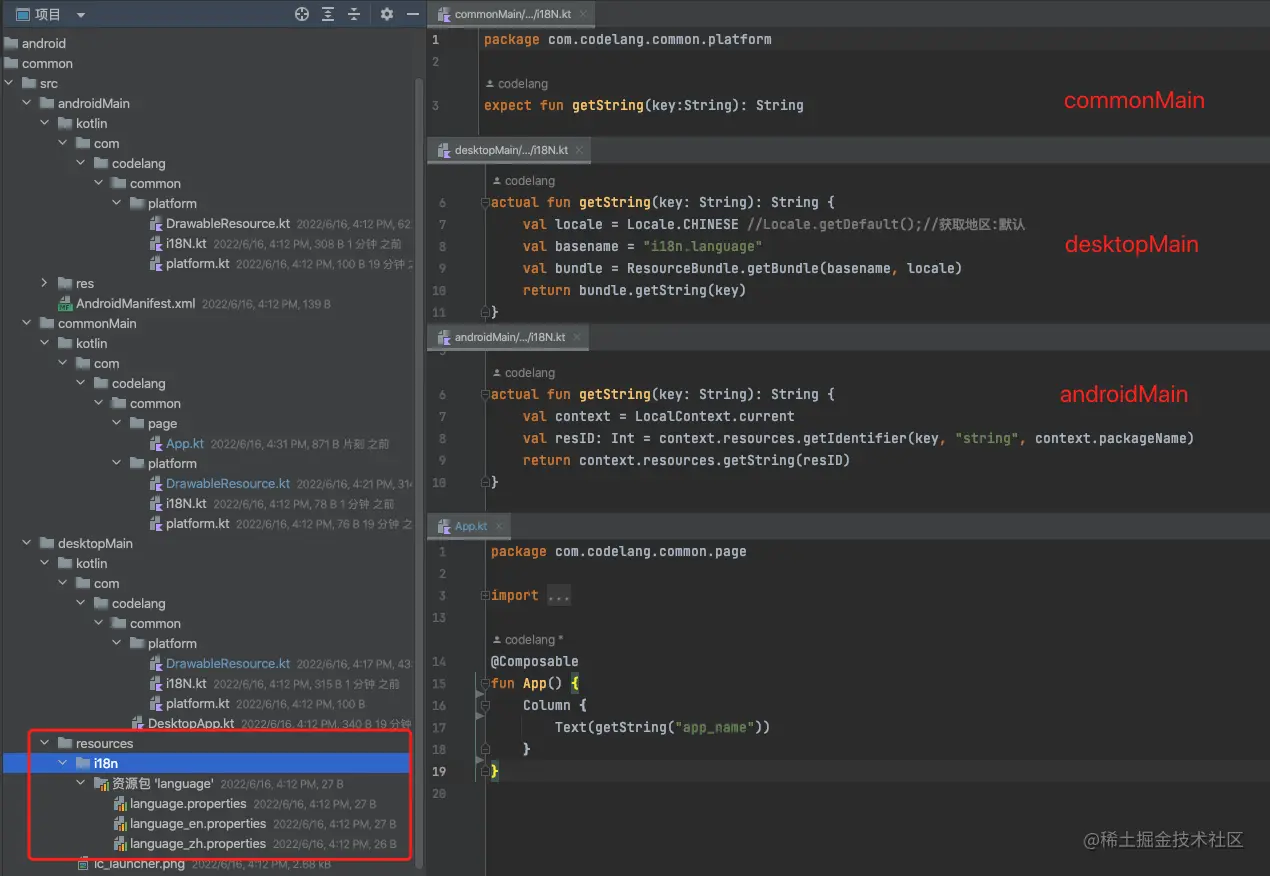The height and width of the screenshot is (876, 1270).
Task: Click the Select Opened File crosshair icon
Action: [302, 14]
